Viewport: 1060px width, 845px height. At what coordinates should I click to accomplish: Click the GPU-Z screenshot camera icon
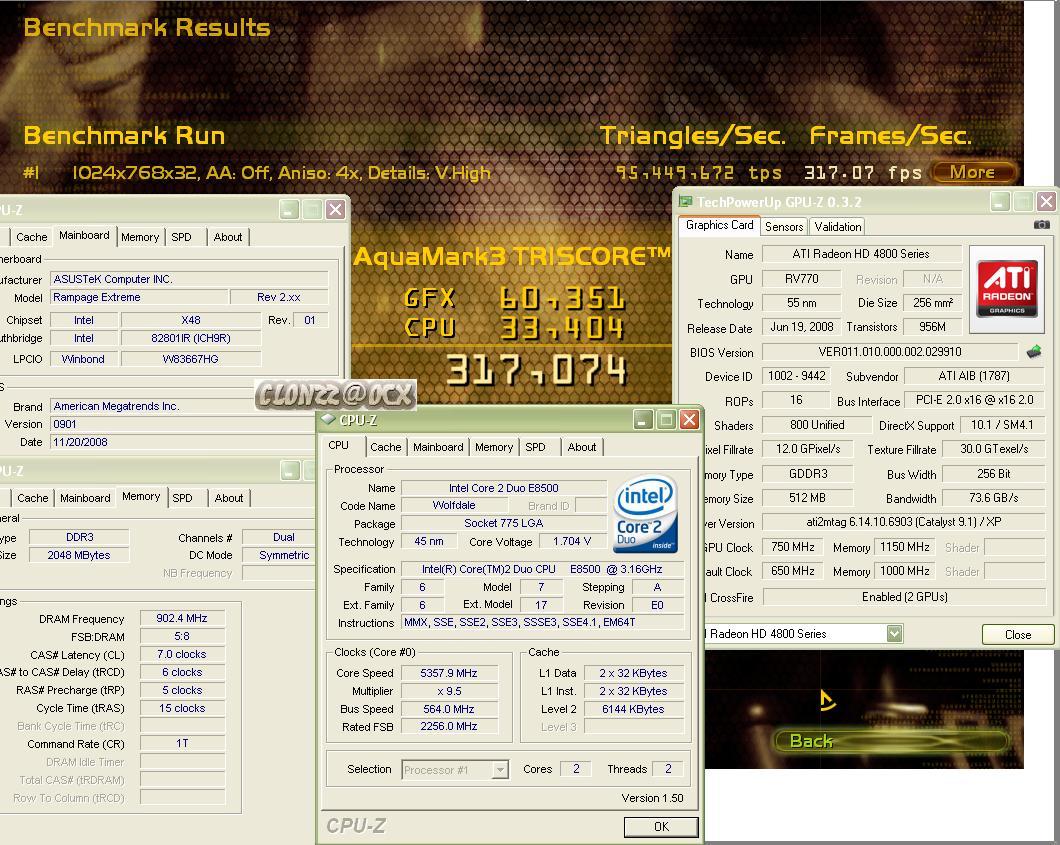1041,224
